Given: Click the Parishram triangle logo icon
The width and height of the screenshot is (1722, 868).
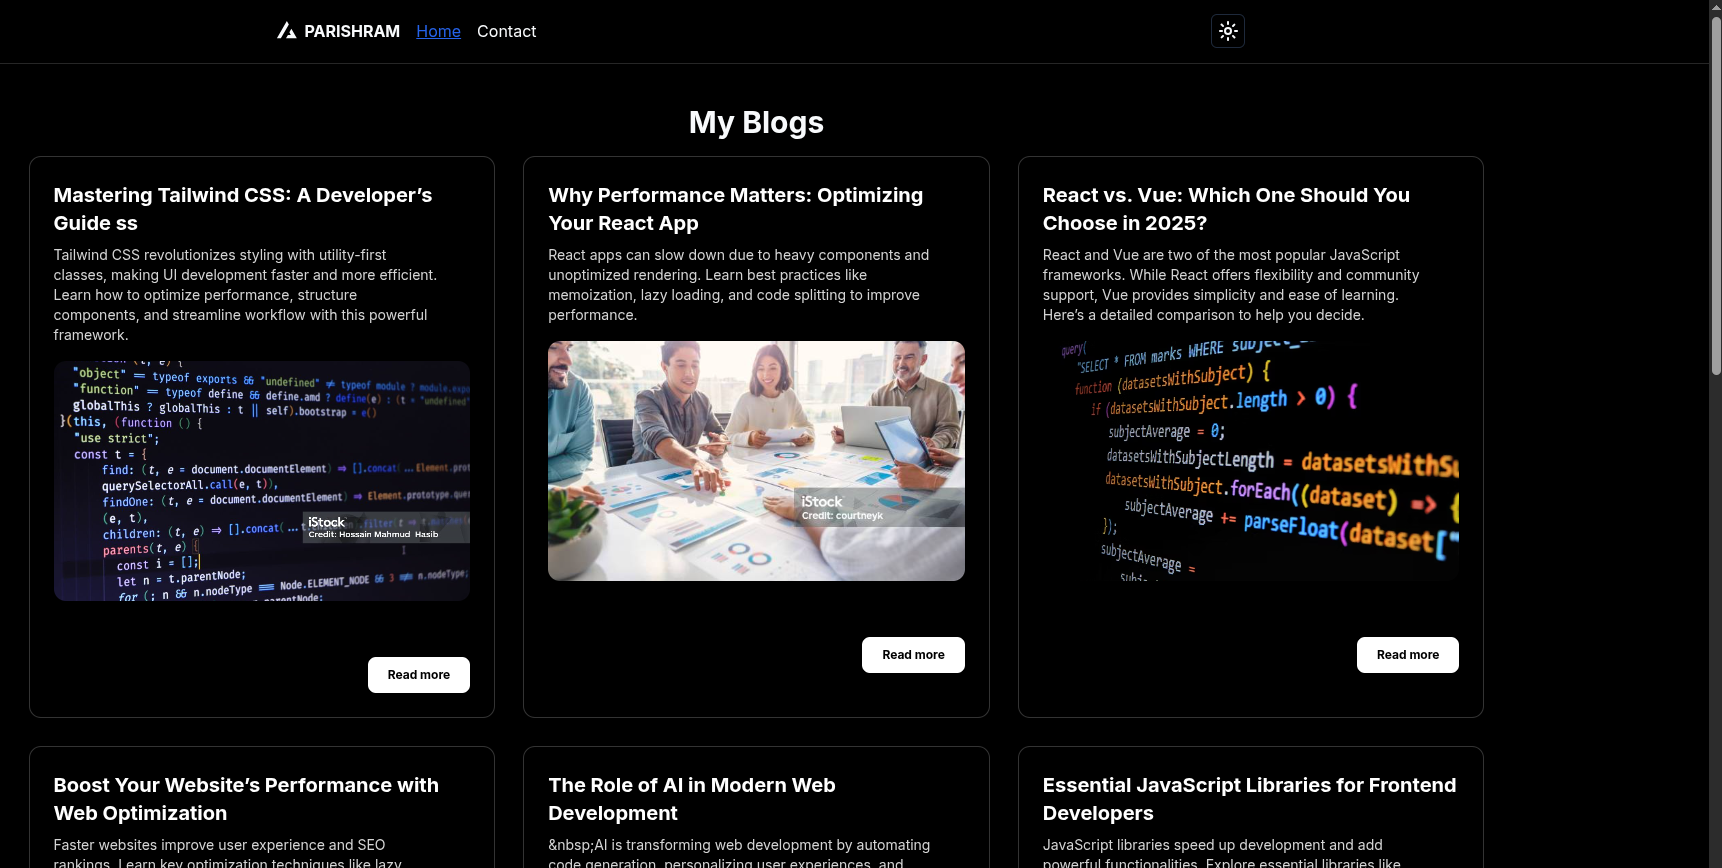Looking at the screenshot, I should pyautogui.click(x=287, y=31).
